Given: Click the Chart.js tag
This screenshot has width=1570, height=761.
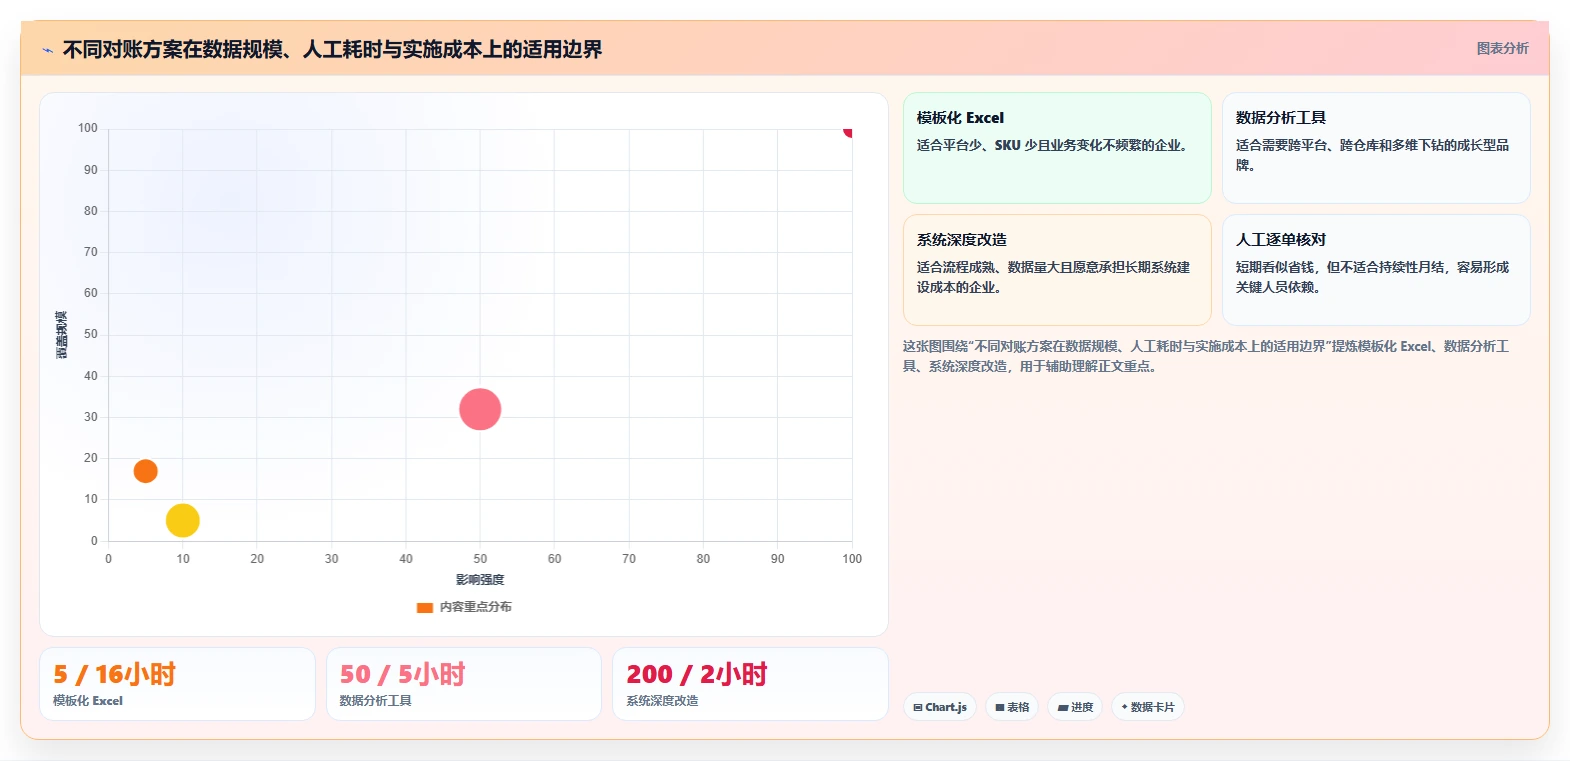Looking at the screenshot, I should 940,707.
